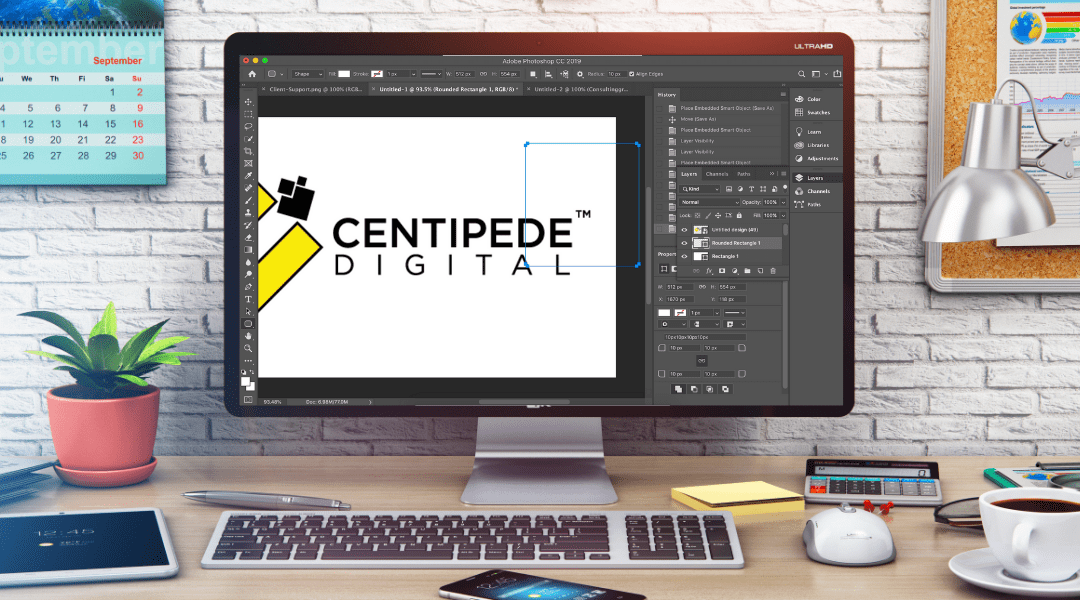This screenshot has height=600, width=1080.
Task: Select the Hand tool
Action: click(x=248, y=336)
